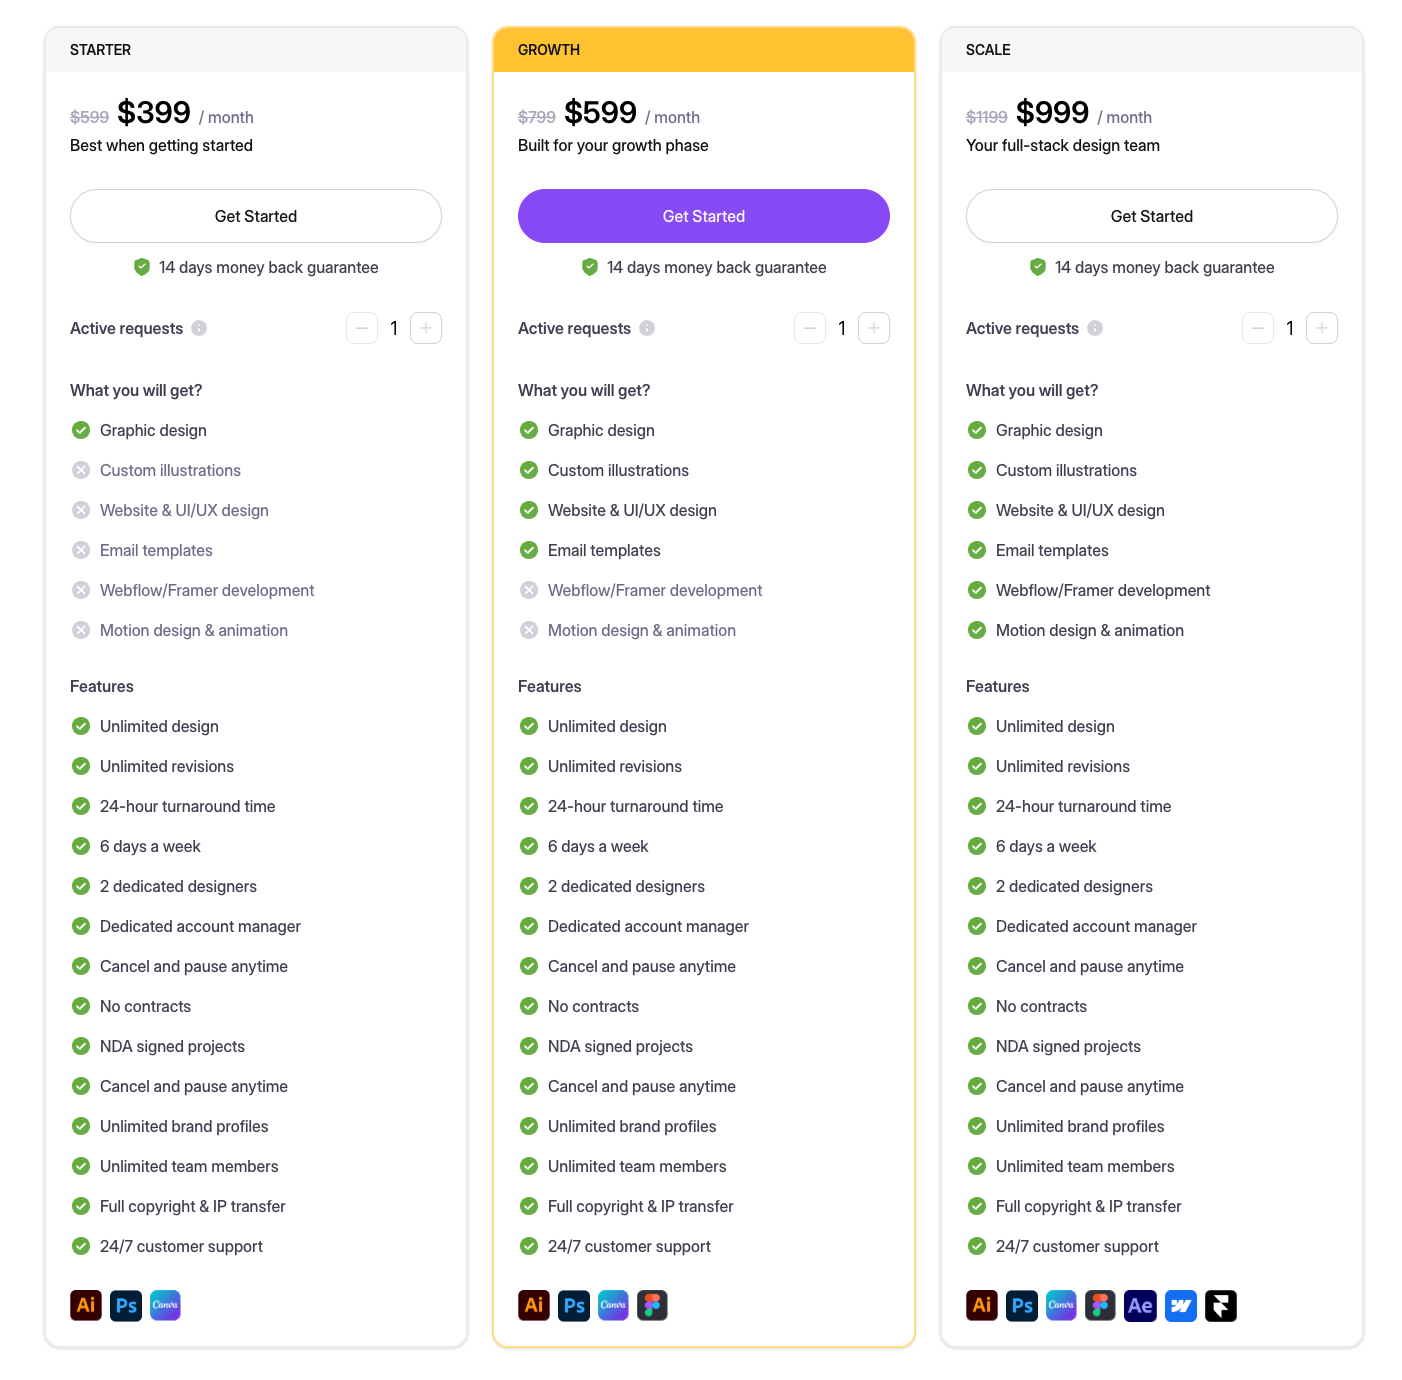Viewport: 1402px width, 1380px height.
Task: Click Get Started on the Scale plan
Action: [x=1151, y=216]
